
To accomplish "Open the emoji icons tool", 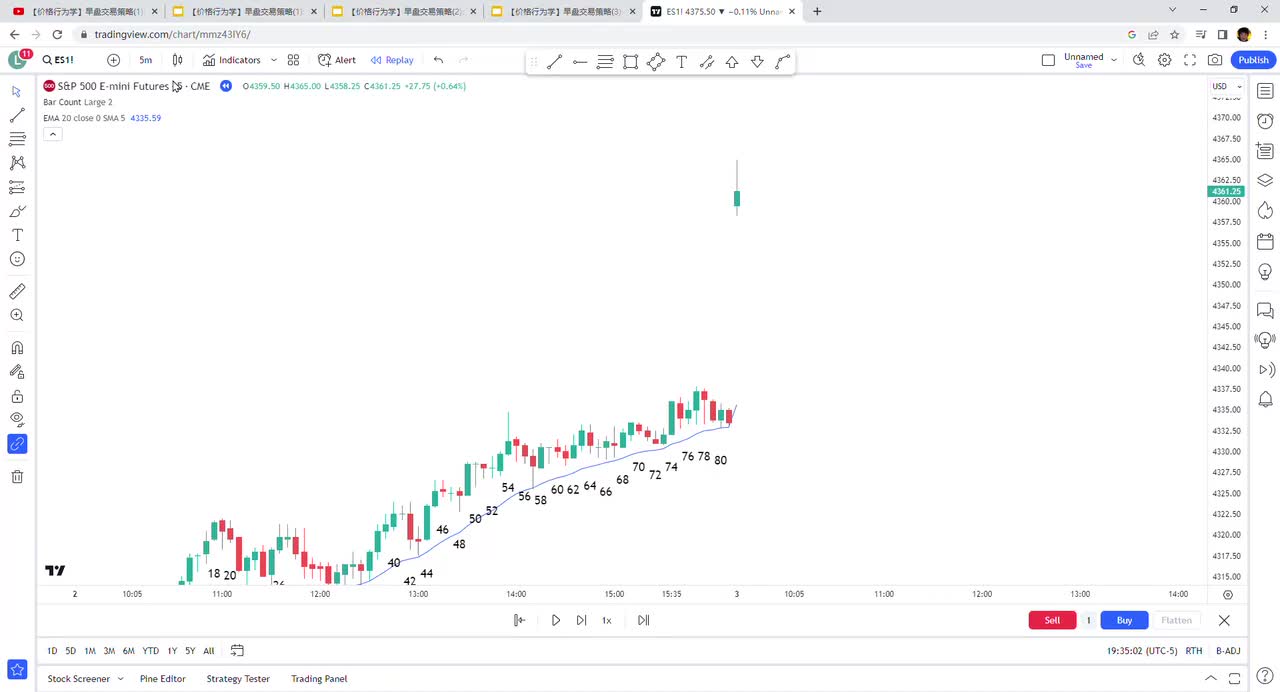I will (17, 259).
